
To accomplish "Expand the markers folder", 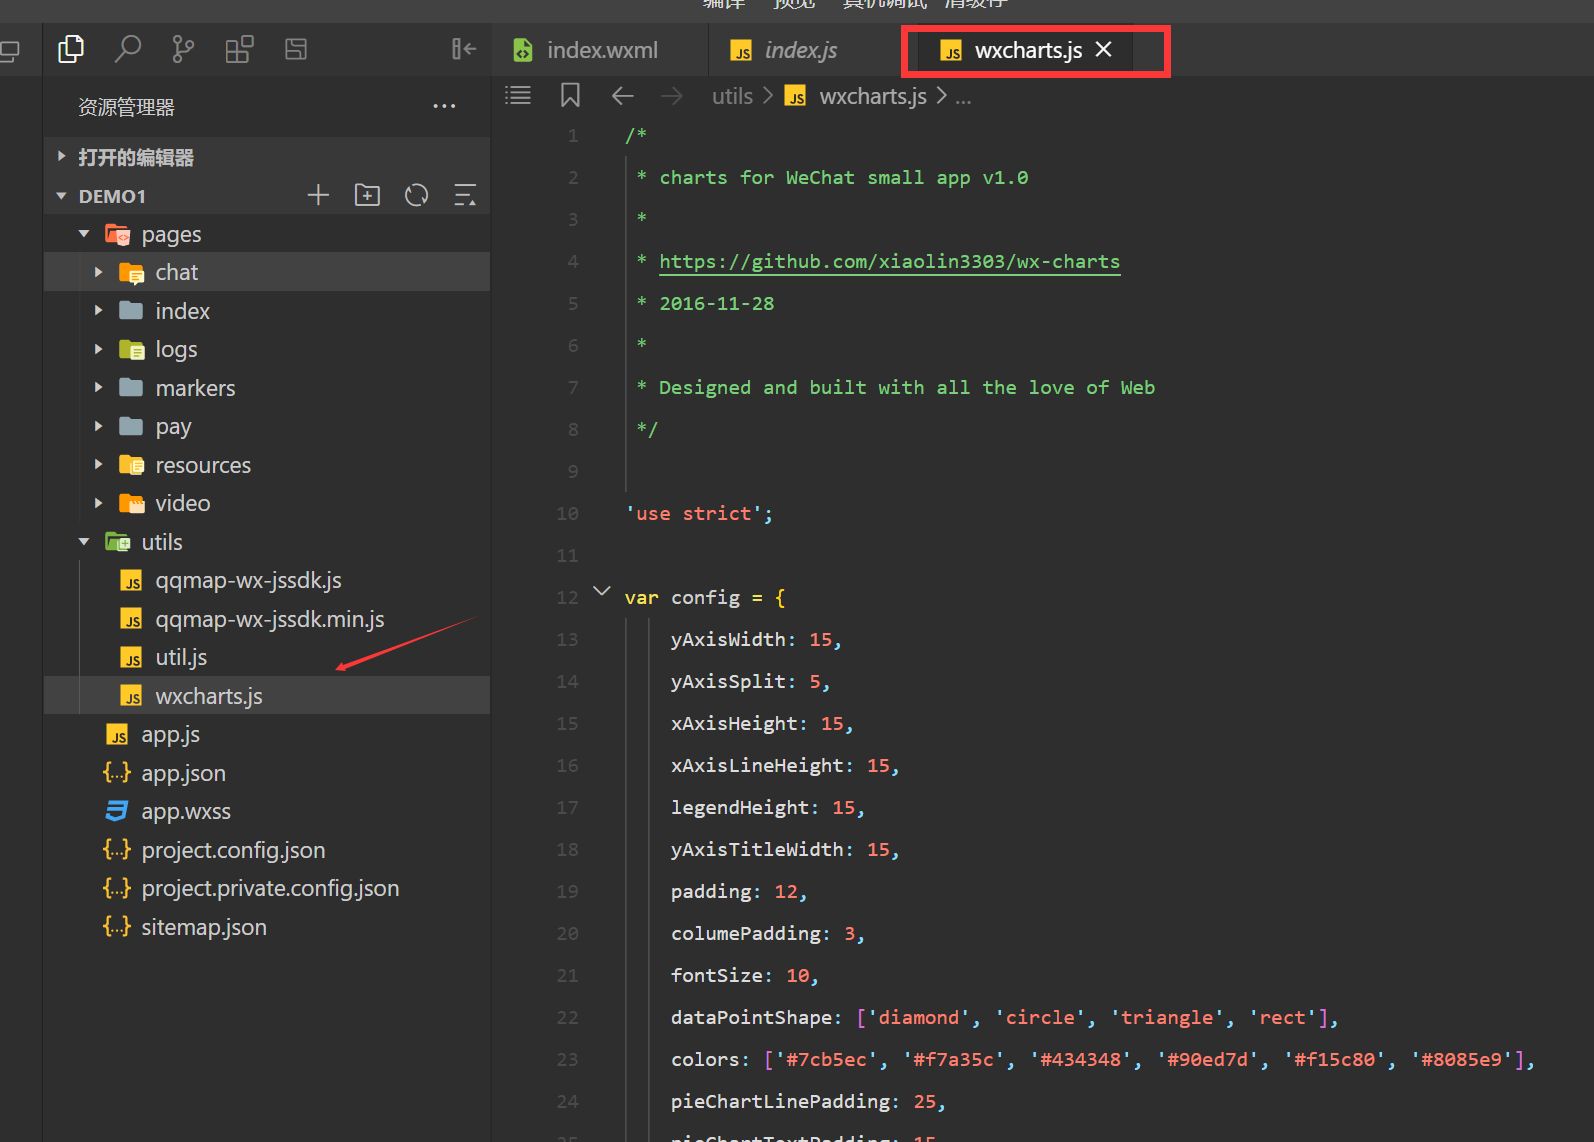I will [x=98, y=388].
